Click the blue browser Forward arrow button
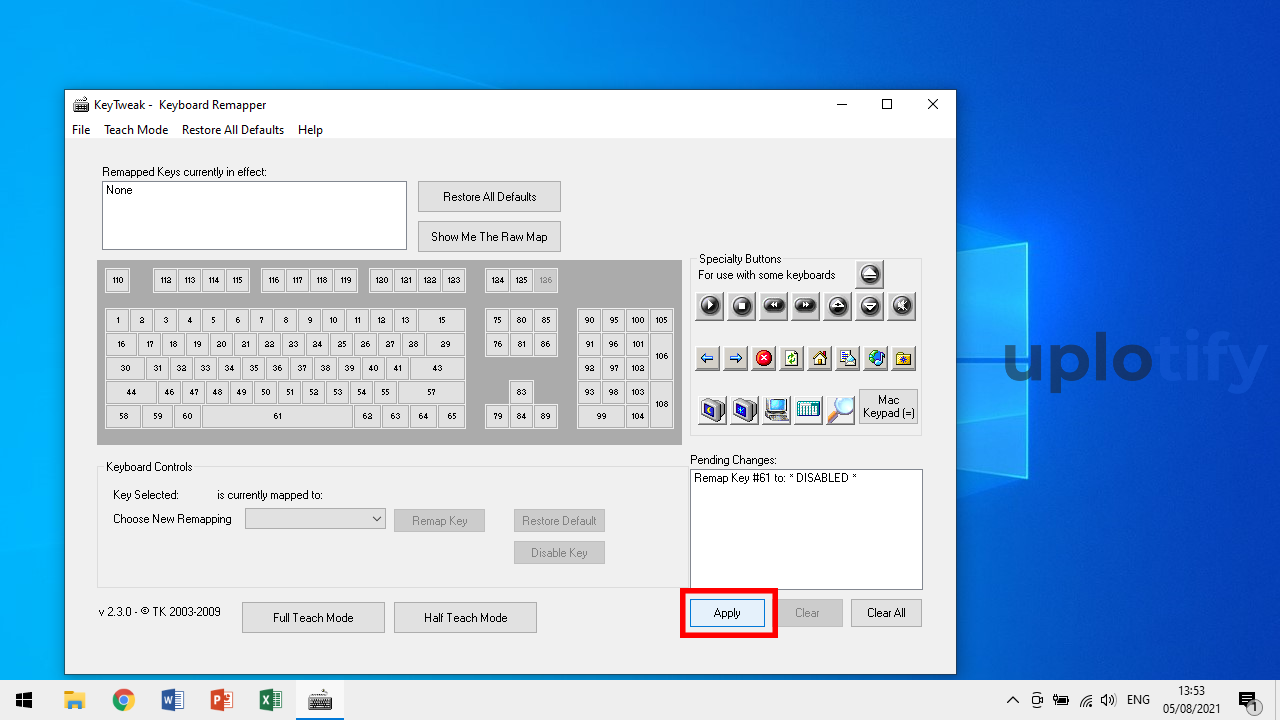 coord(736,358)
